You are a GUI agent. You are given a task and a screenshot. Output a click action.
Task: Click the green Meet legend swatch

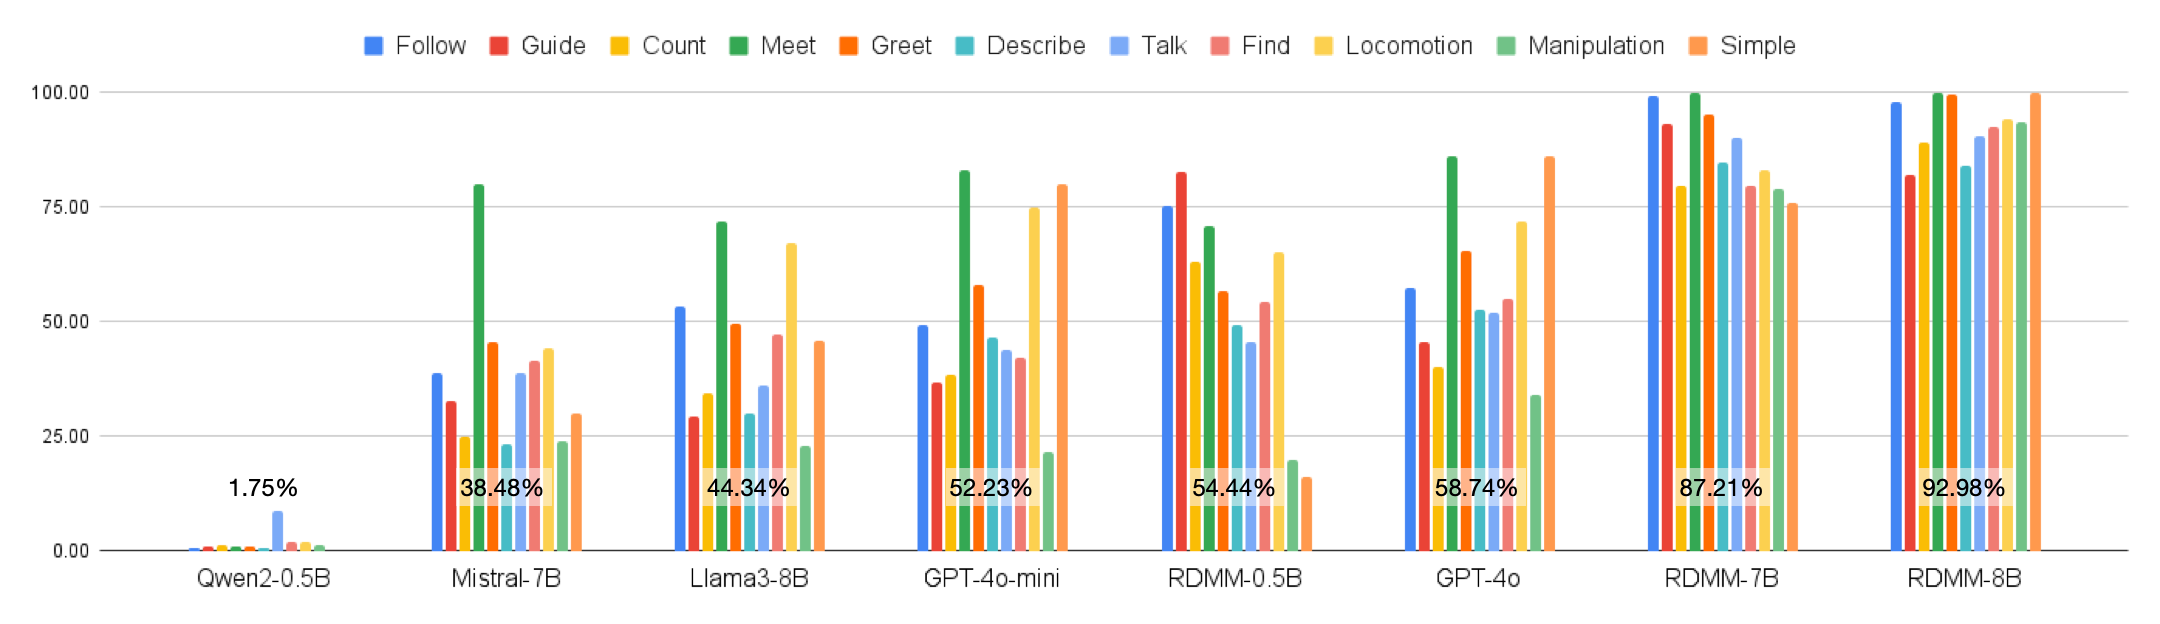click(739, 46)
